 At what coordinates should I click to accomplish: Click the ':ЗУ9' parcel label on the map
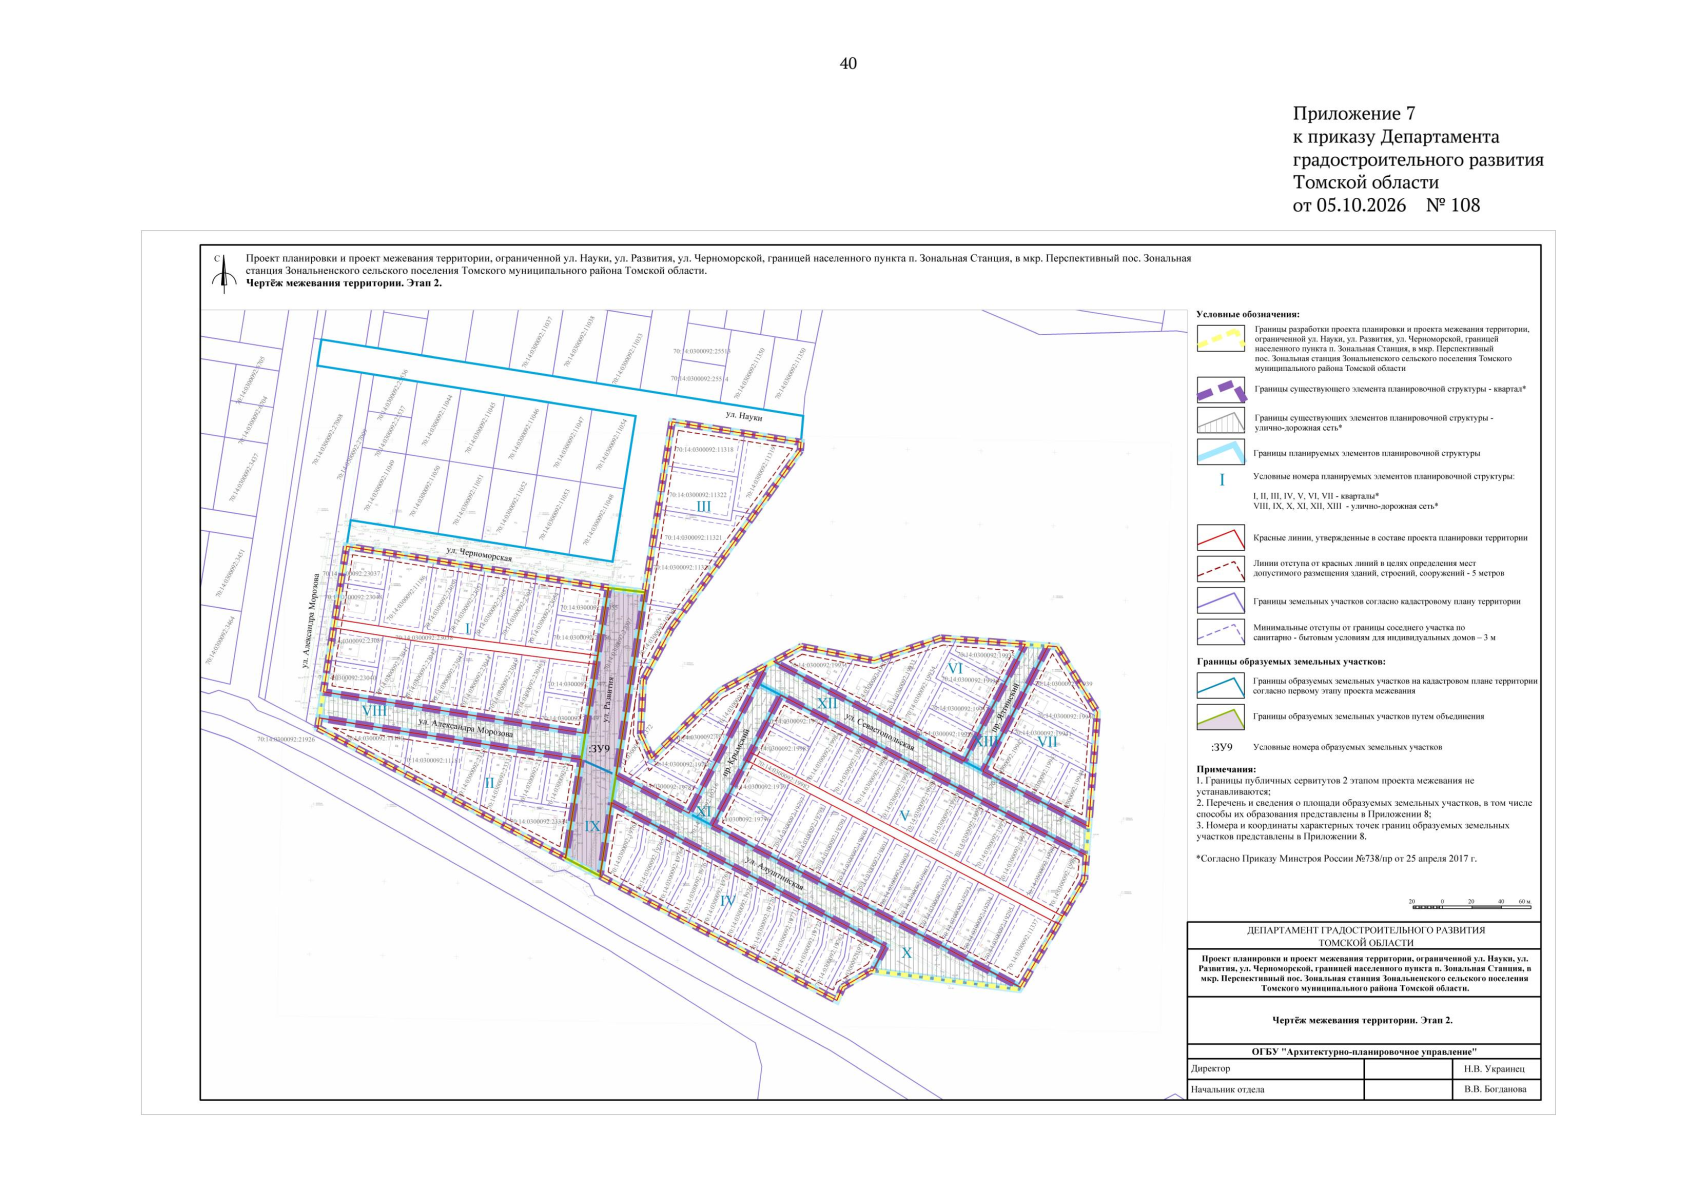tap(598, 748)
